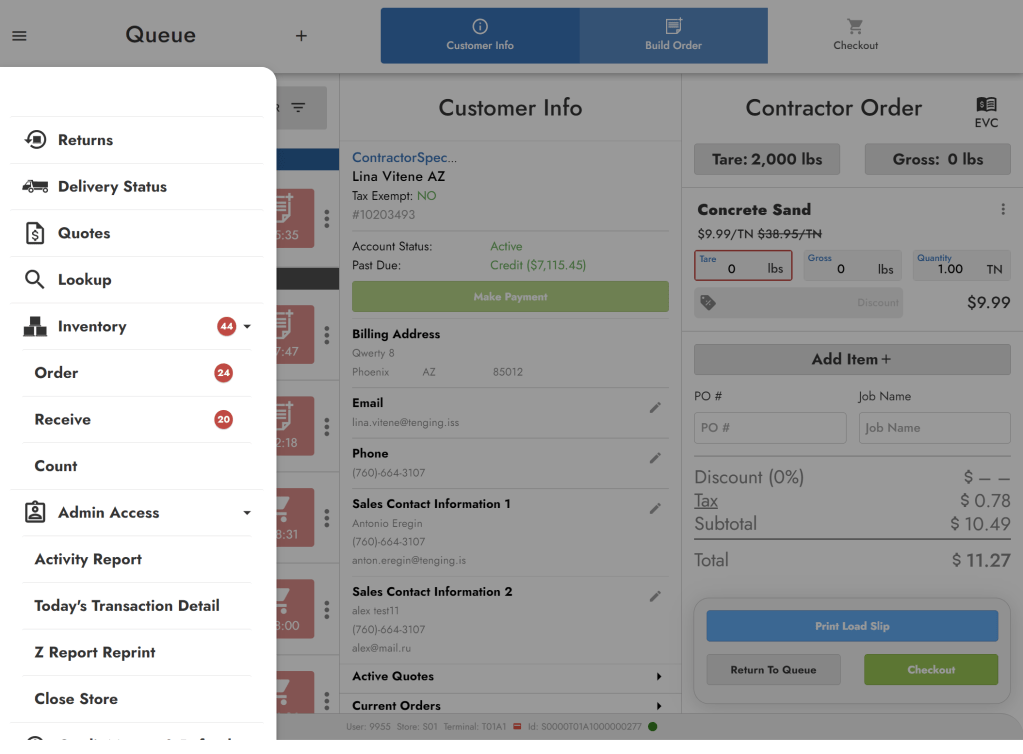
Task: Collapse the Admin Access submenu arrow
Action: tap(247, 513)
